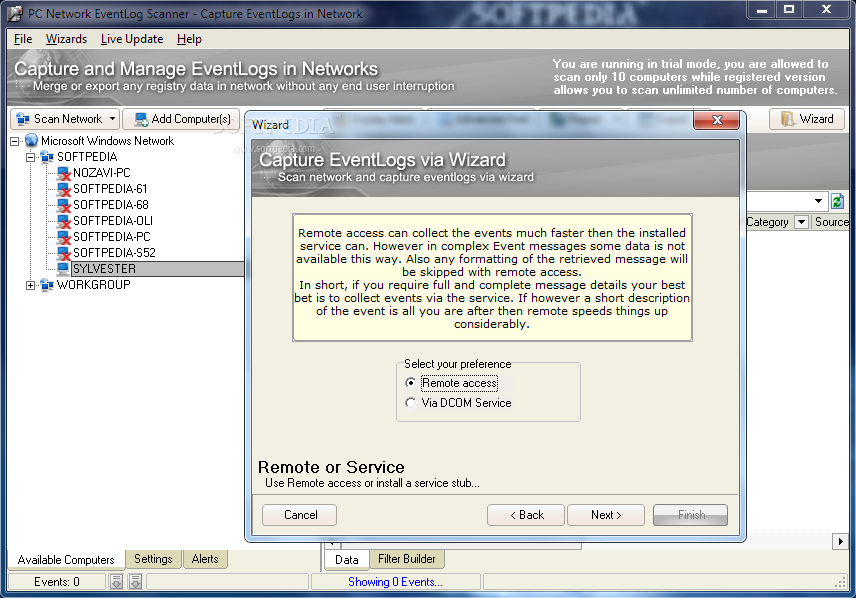Cancel the wizard dialog
856x598 pixels.
pos(300,515)
